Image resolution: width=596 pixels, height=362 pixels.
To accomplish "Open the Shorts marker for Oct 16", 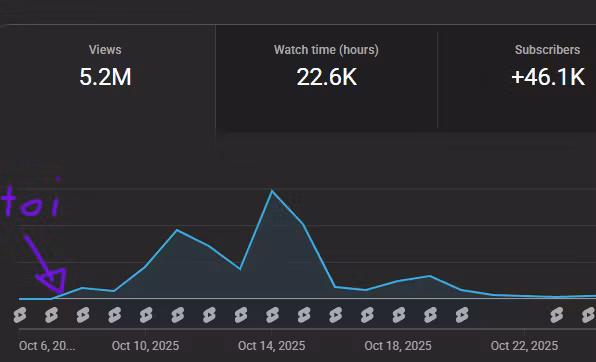I will click(x=335, y=315).
